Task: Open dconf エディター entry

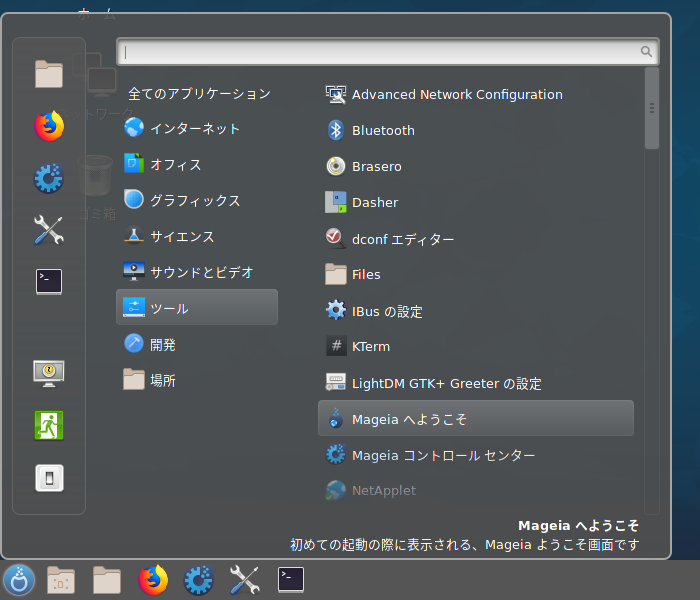Action: 475,239
